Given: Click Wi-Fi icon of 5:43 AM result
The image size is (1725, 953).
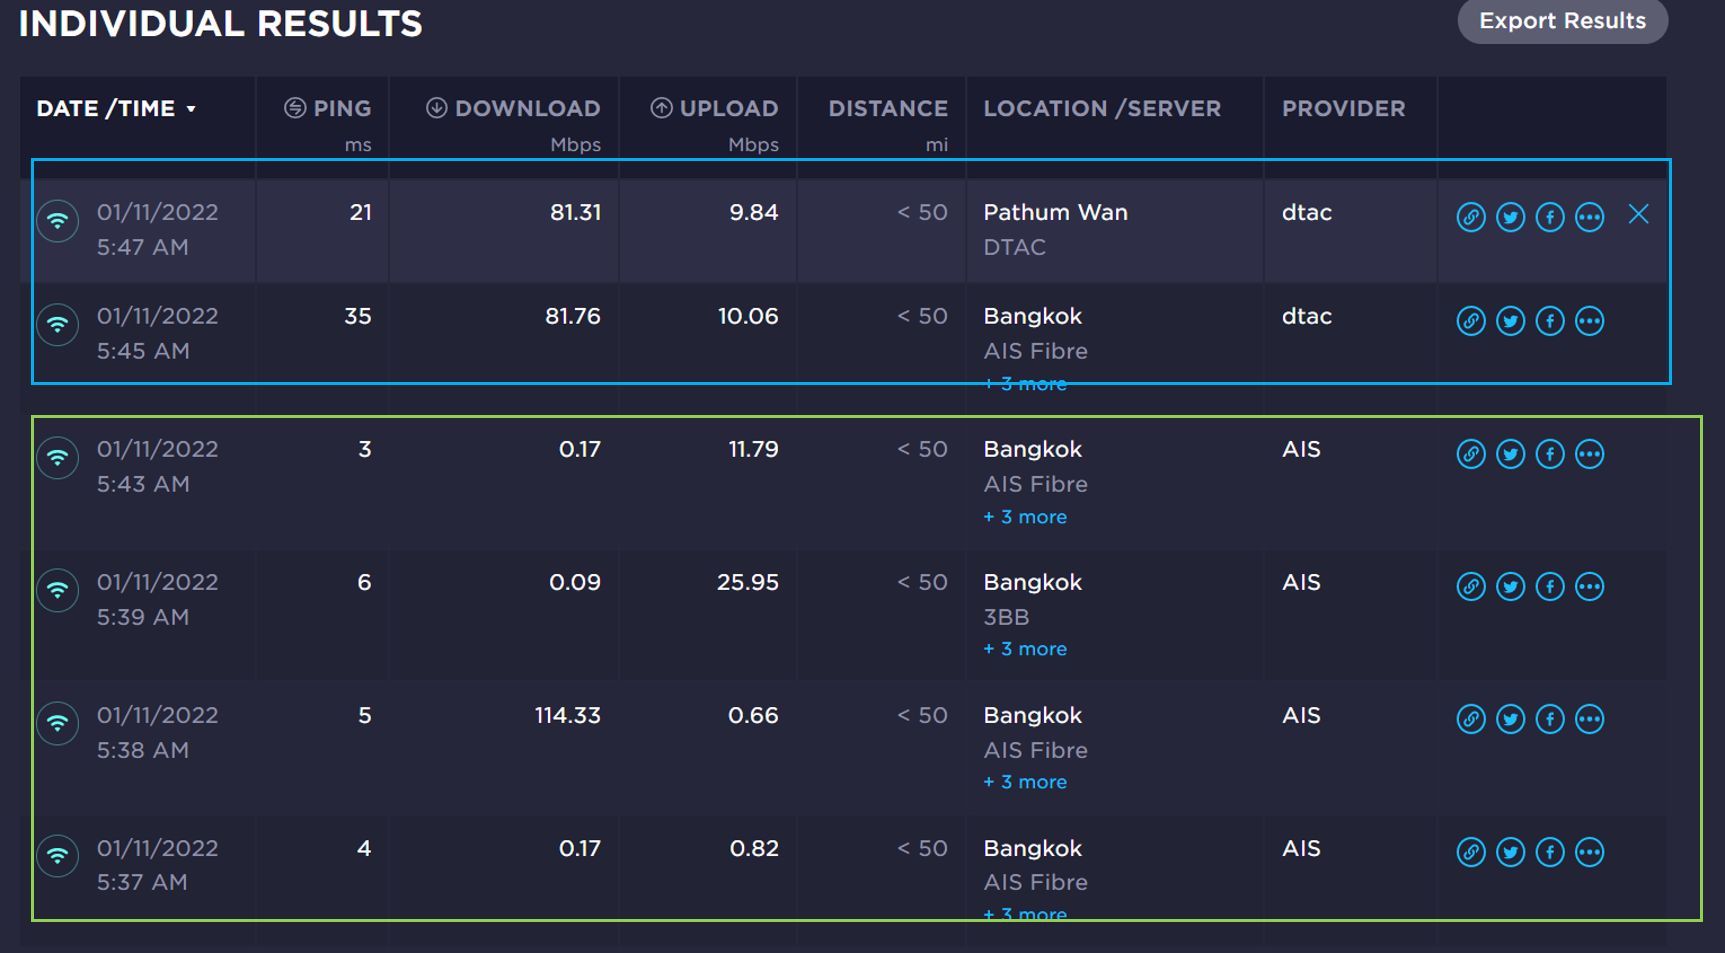Looking at the screenshot, I should (x=58, y=458).
